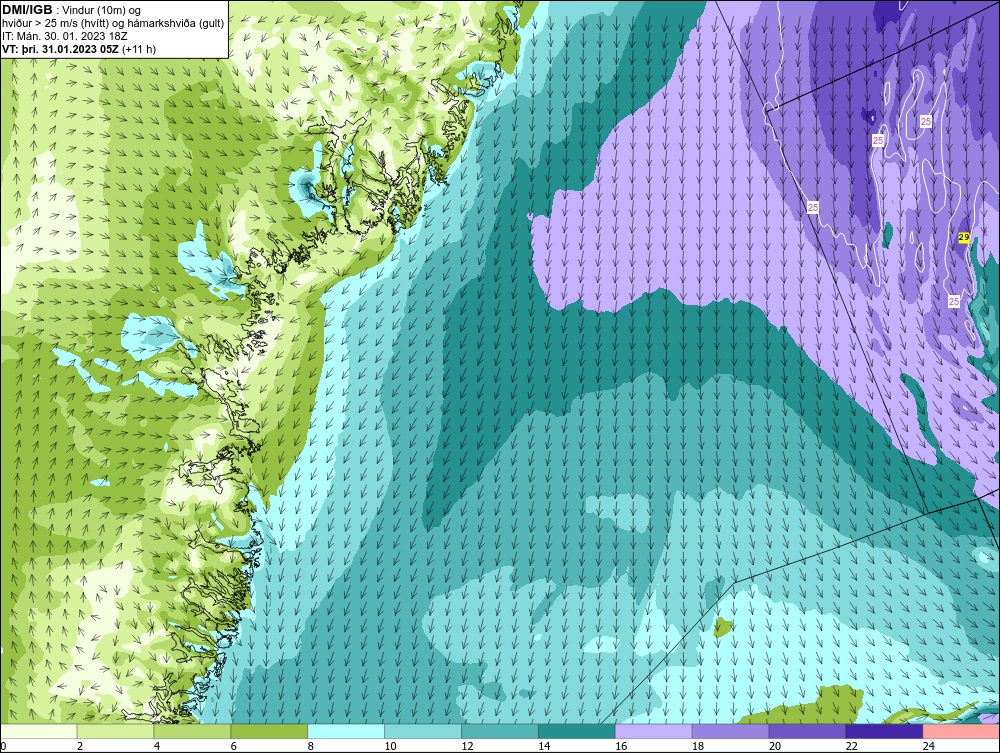Click the 14–16 m/s dark teal swatch
The width and height of the screenshot is (1000, 753).
(577, 731)
